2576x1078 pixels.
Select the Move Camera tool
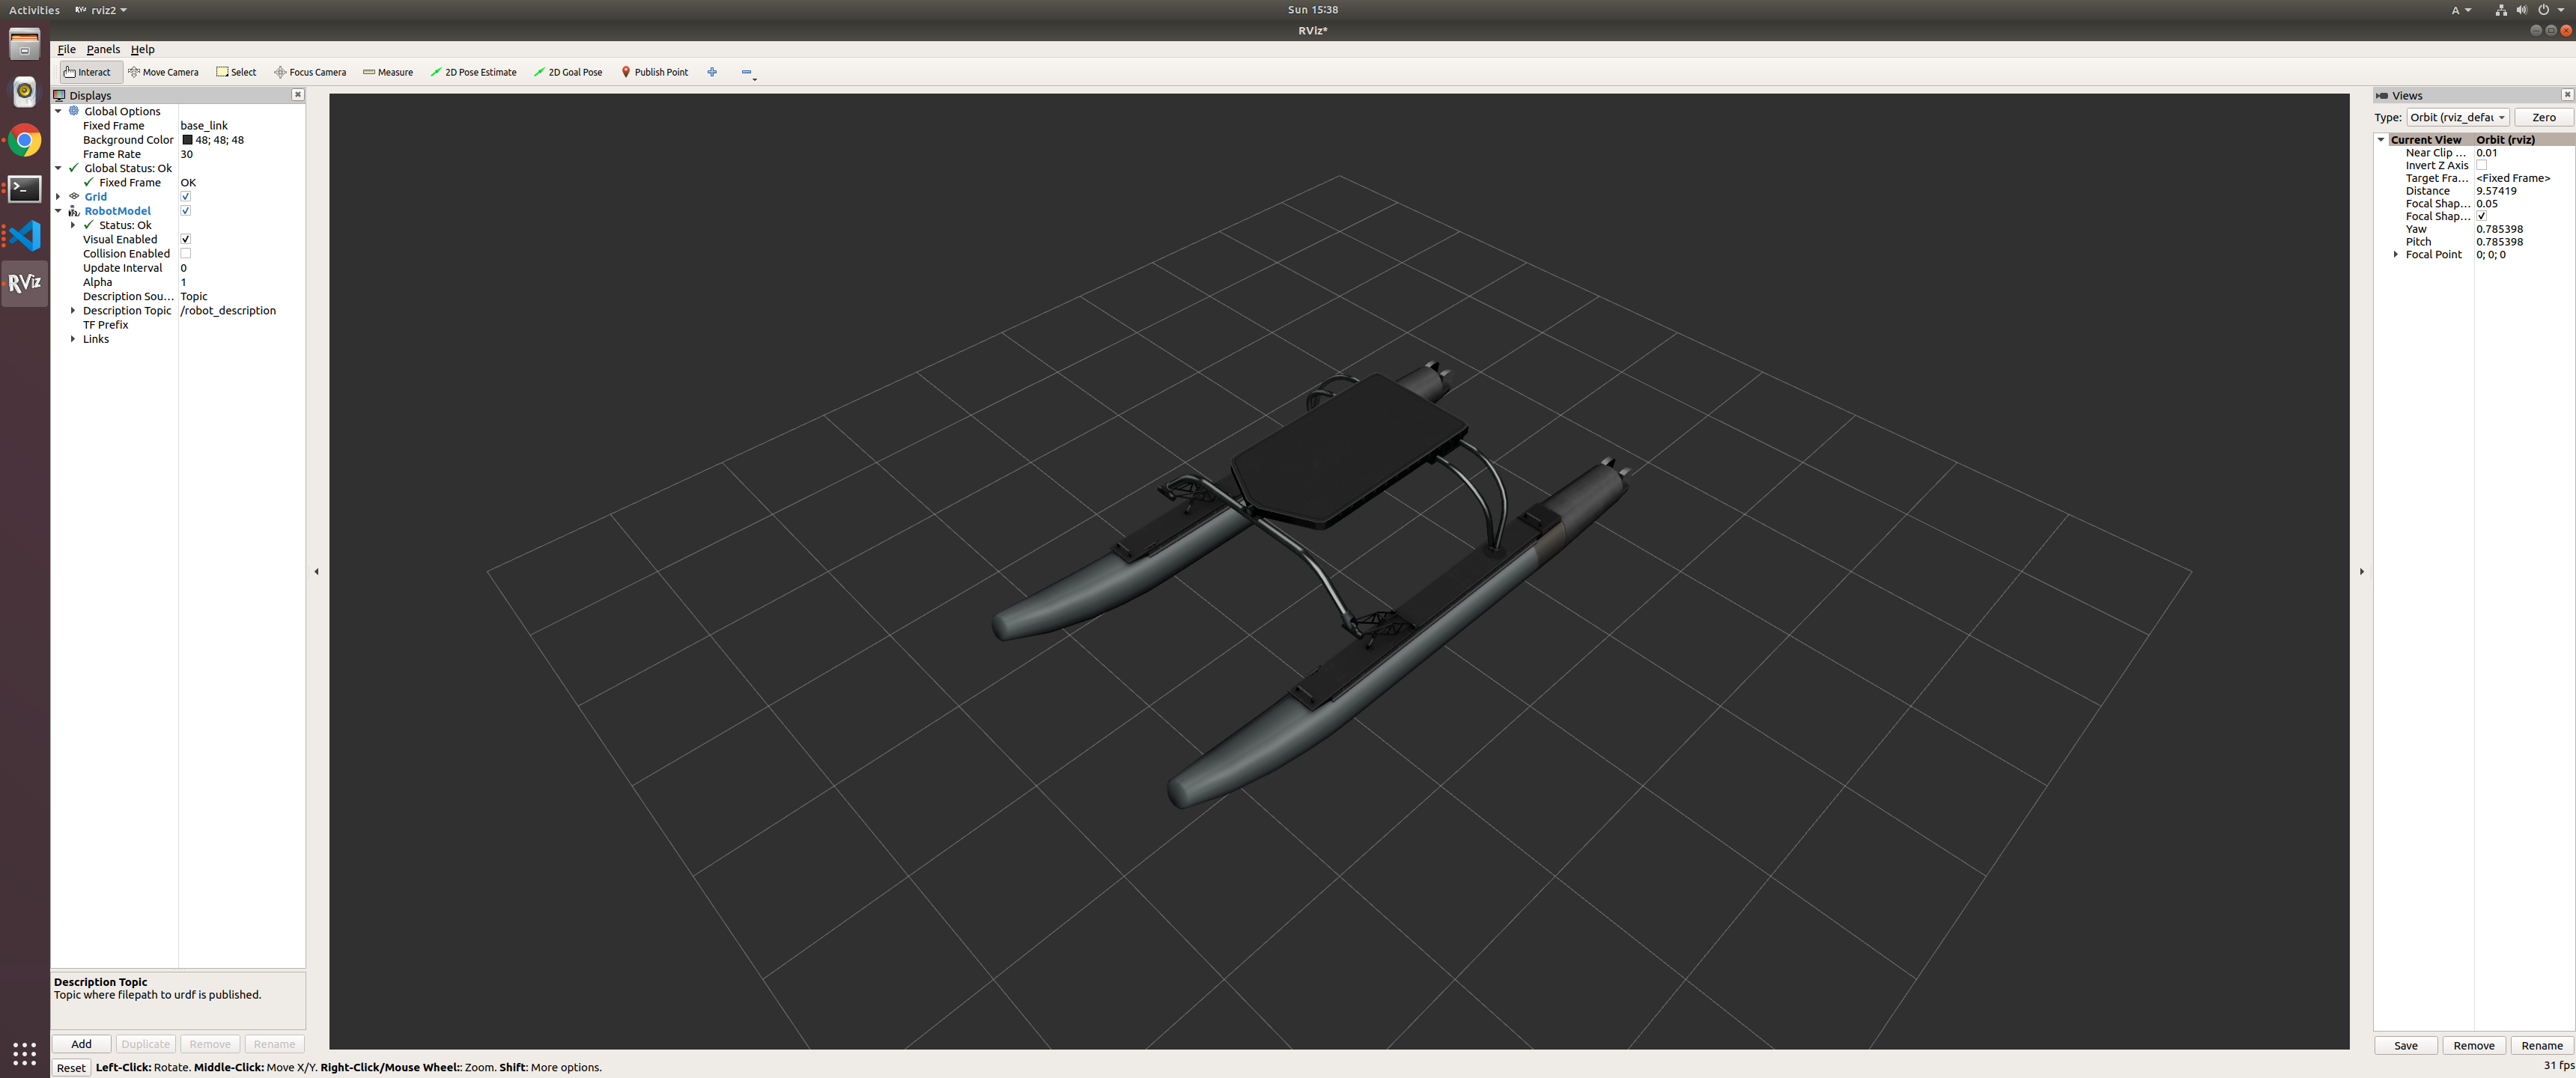pyautogui.click(x=163, y=72)
